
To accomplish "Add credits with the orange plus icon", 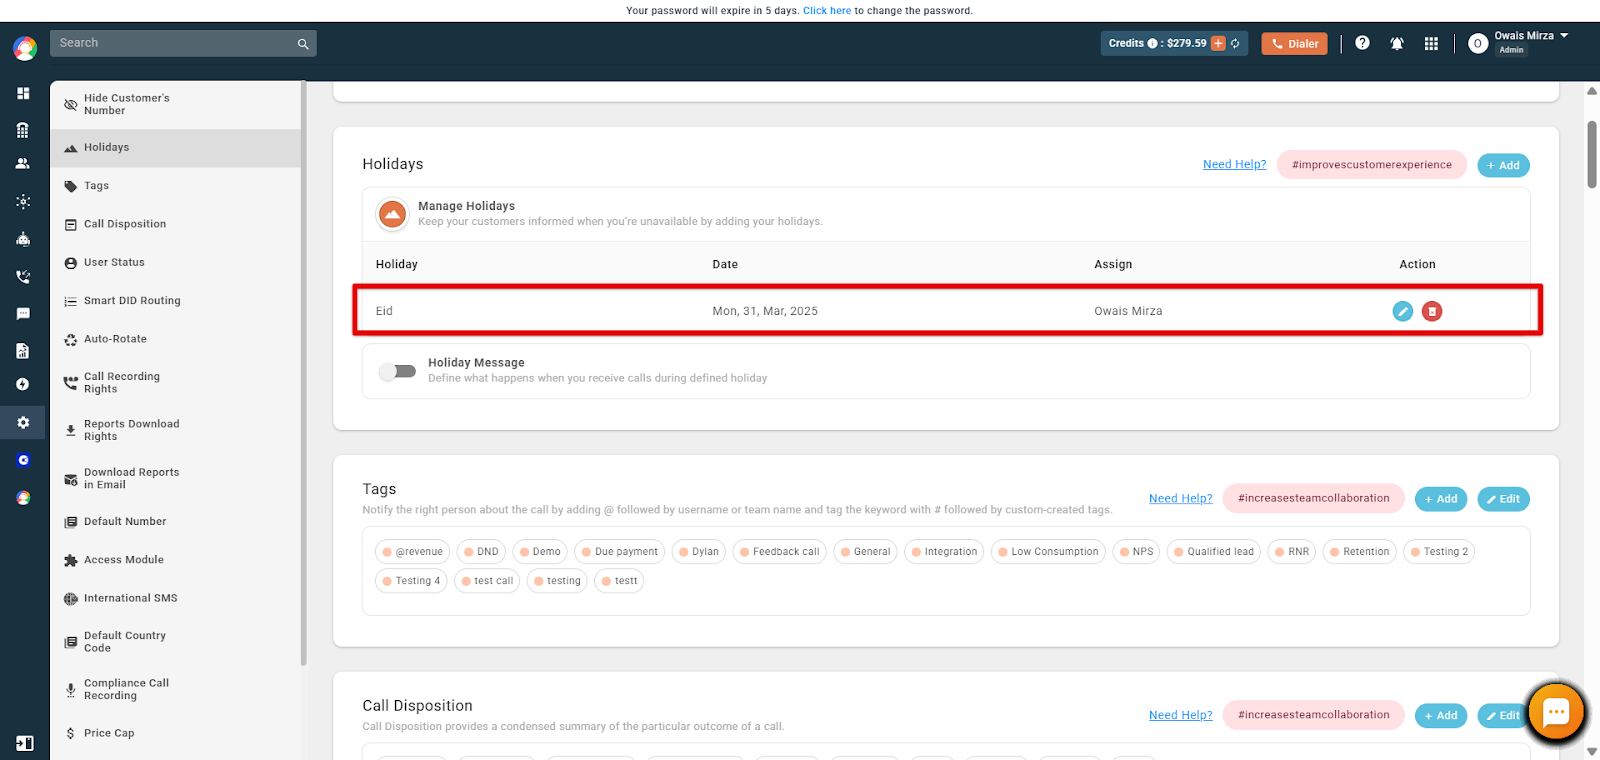I will 1218,44.
